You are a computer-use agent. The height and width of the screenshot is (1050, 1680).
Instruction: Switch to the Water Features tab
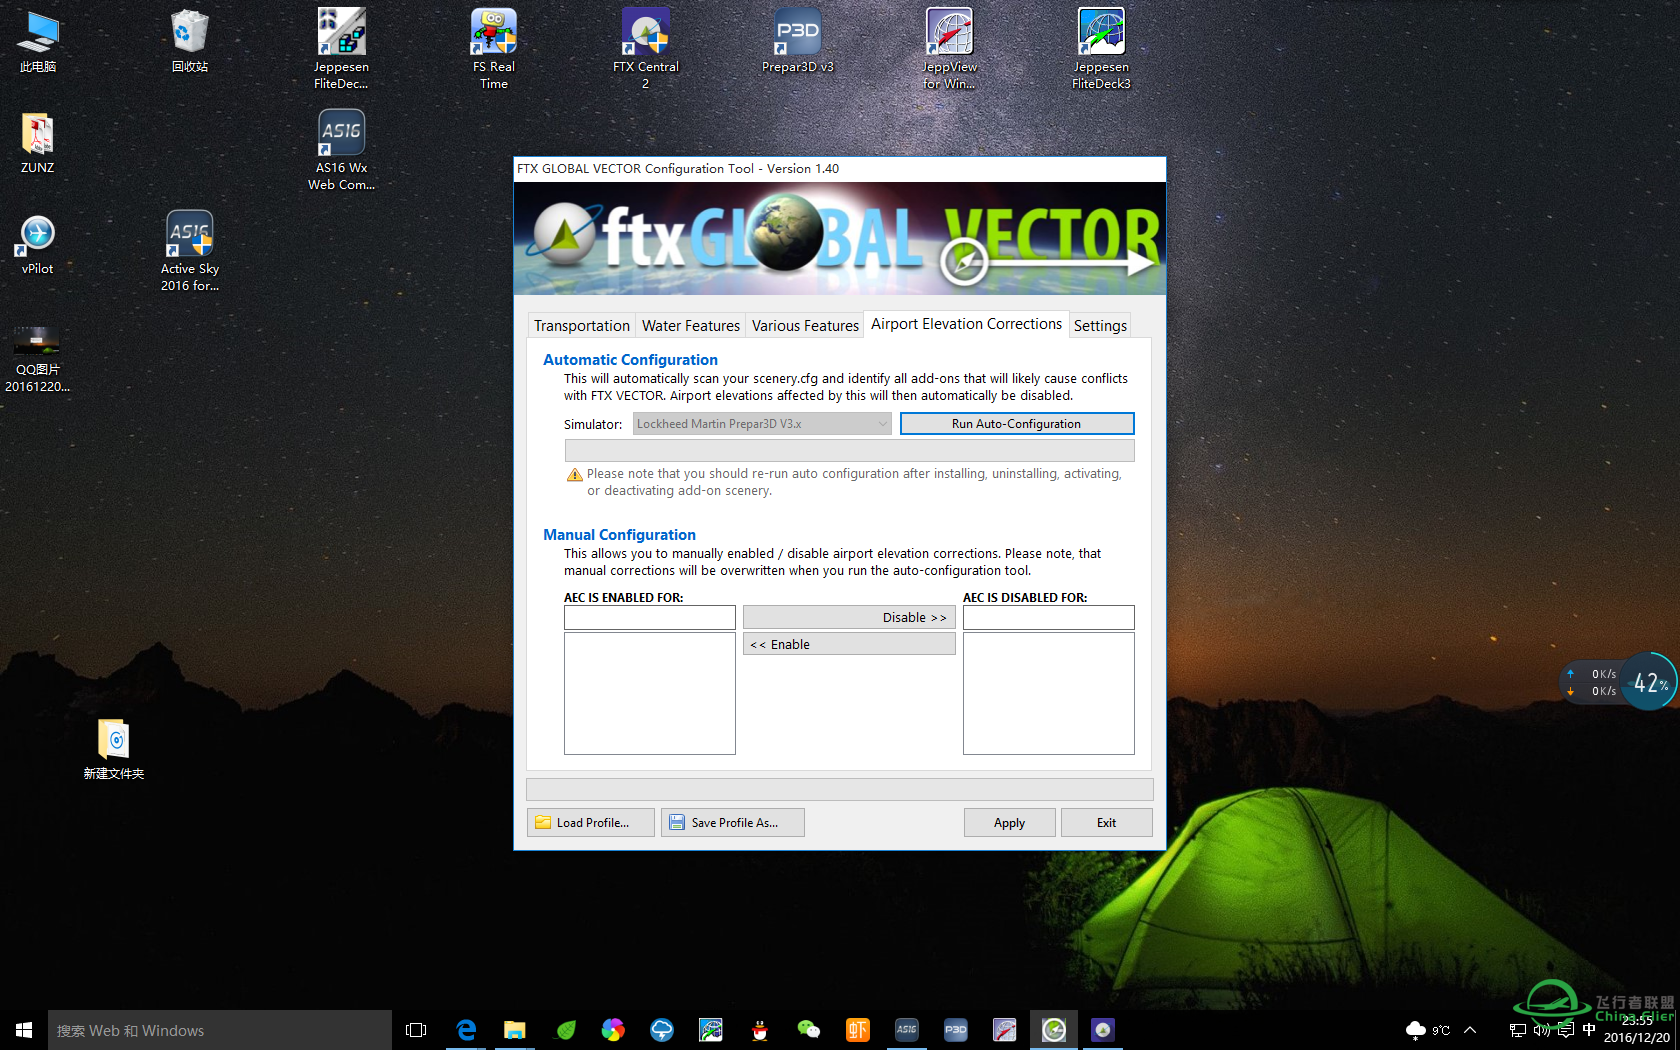(690, 326)
